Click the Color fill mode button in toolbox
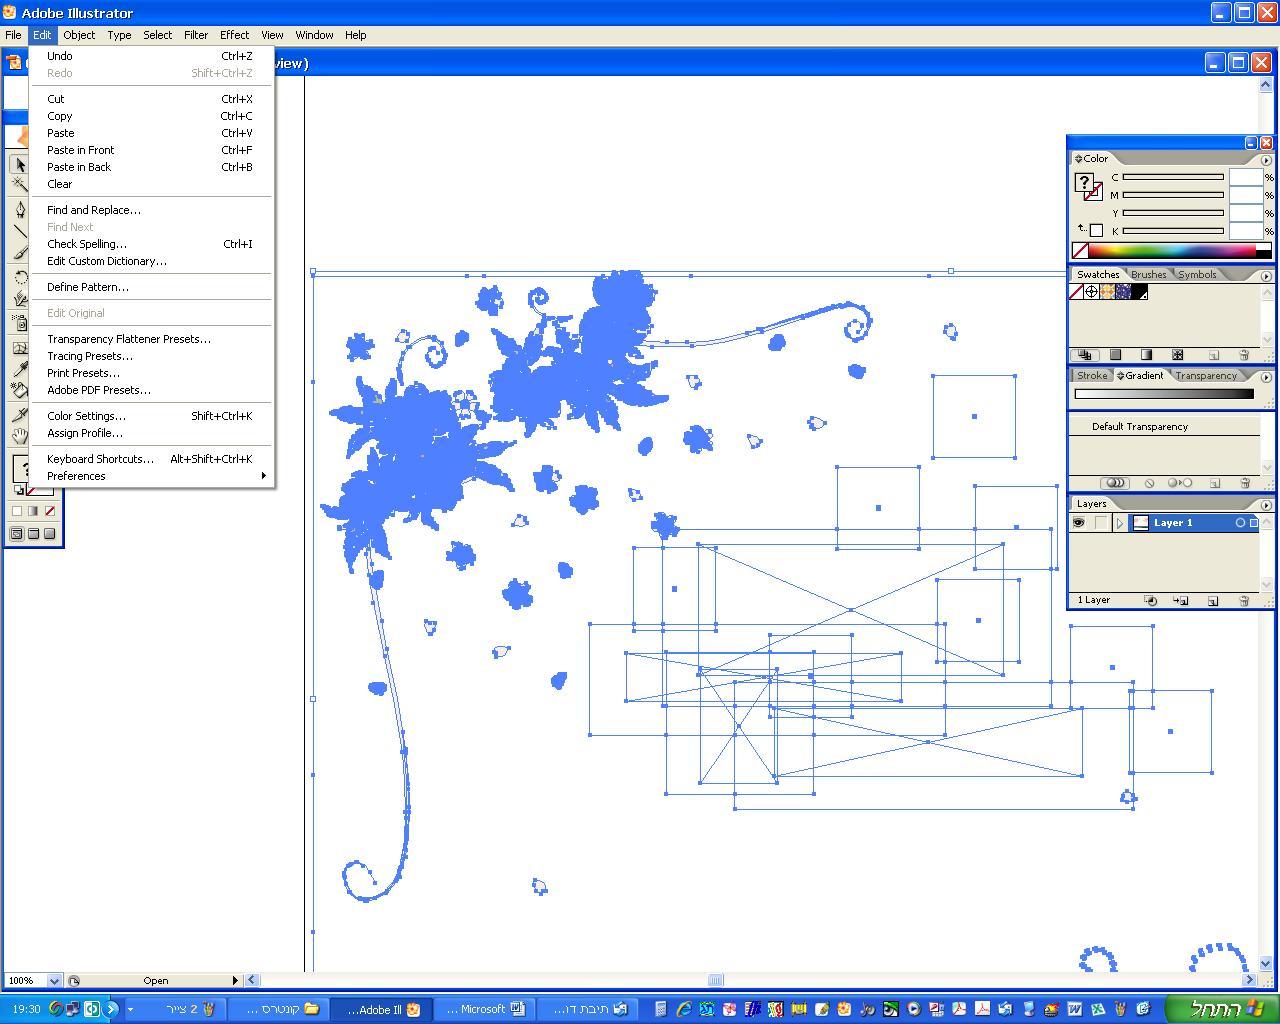The height and width of the screenshot is (1024, 1280). pos(16,511)
